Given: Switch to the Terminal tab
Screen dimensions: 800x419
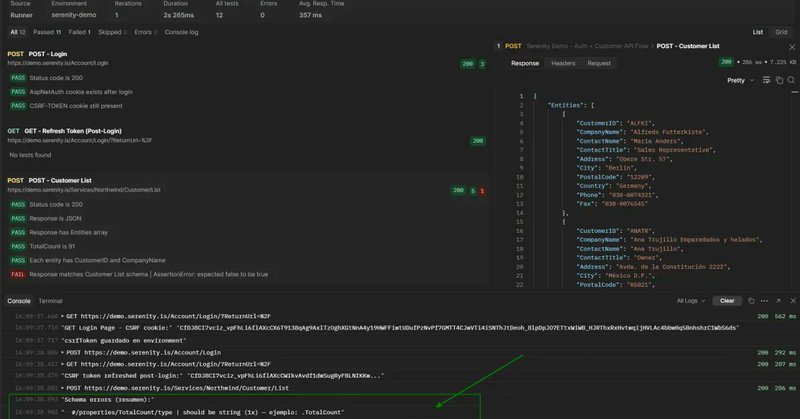Looking at the screenshot, I should pyautogui.click(x=51, y=300).
